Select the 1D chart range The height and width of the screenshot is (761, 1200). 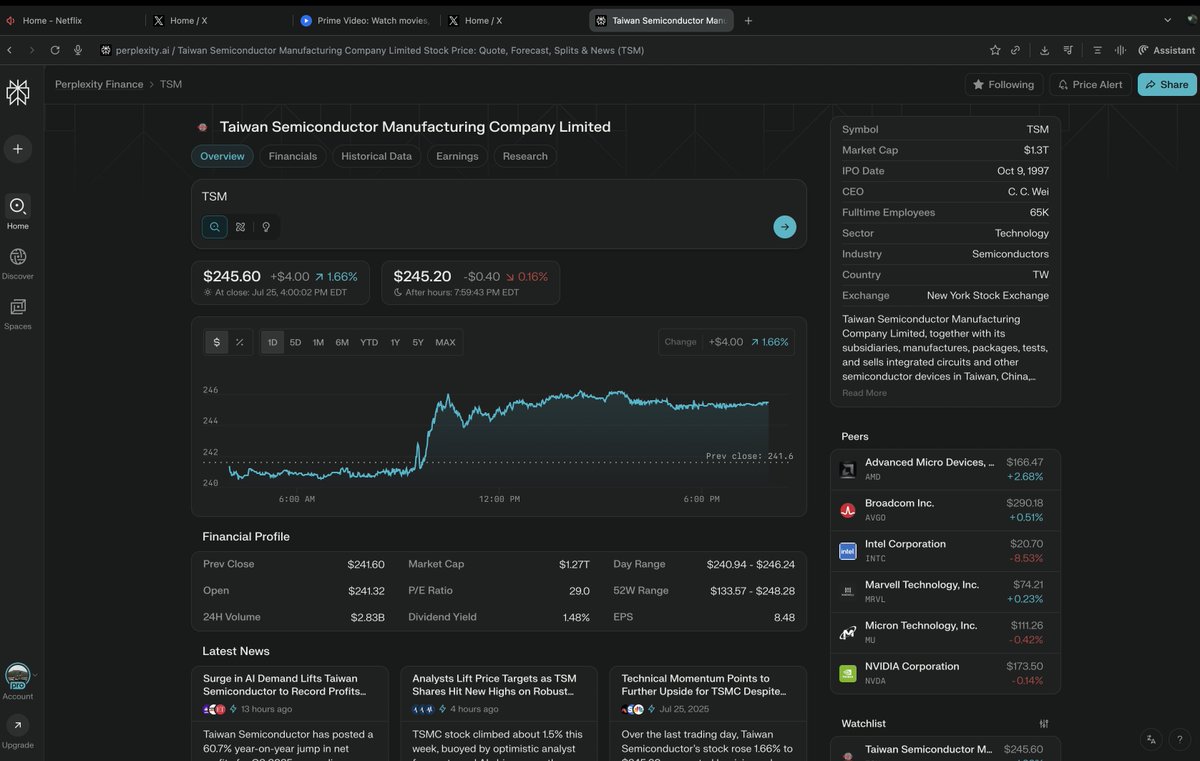point(273,342)
